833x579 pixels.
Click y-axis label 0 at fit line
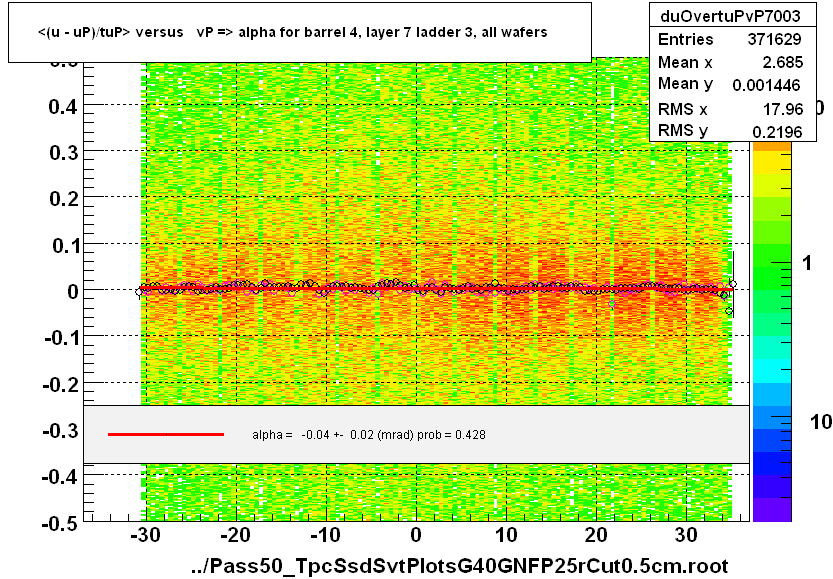(x=73, y=292)
